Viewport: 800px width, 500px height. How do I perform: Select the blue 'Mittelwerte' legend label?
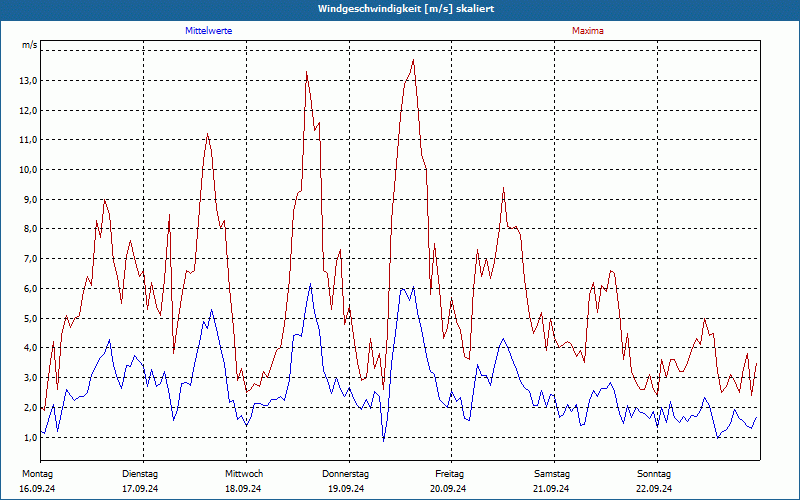tap(209, 31)
